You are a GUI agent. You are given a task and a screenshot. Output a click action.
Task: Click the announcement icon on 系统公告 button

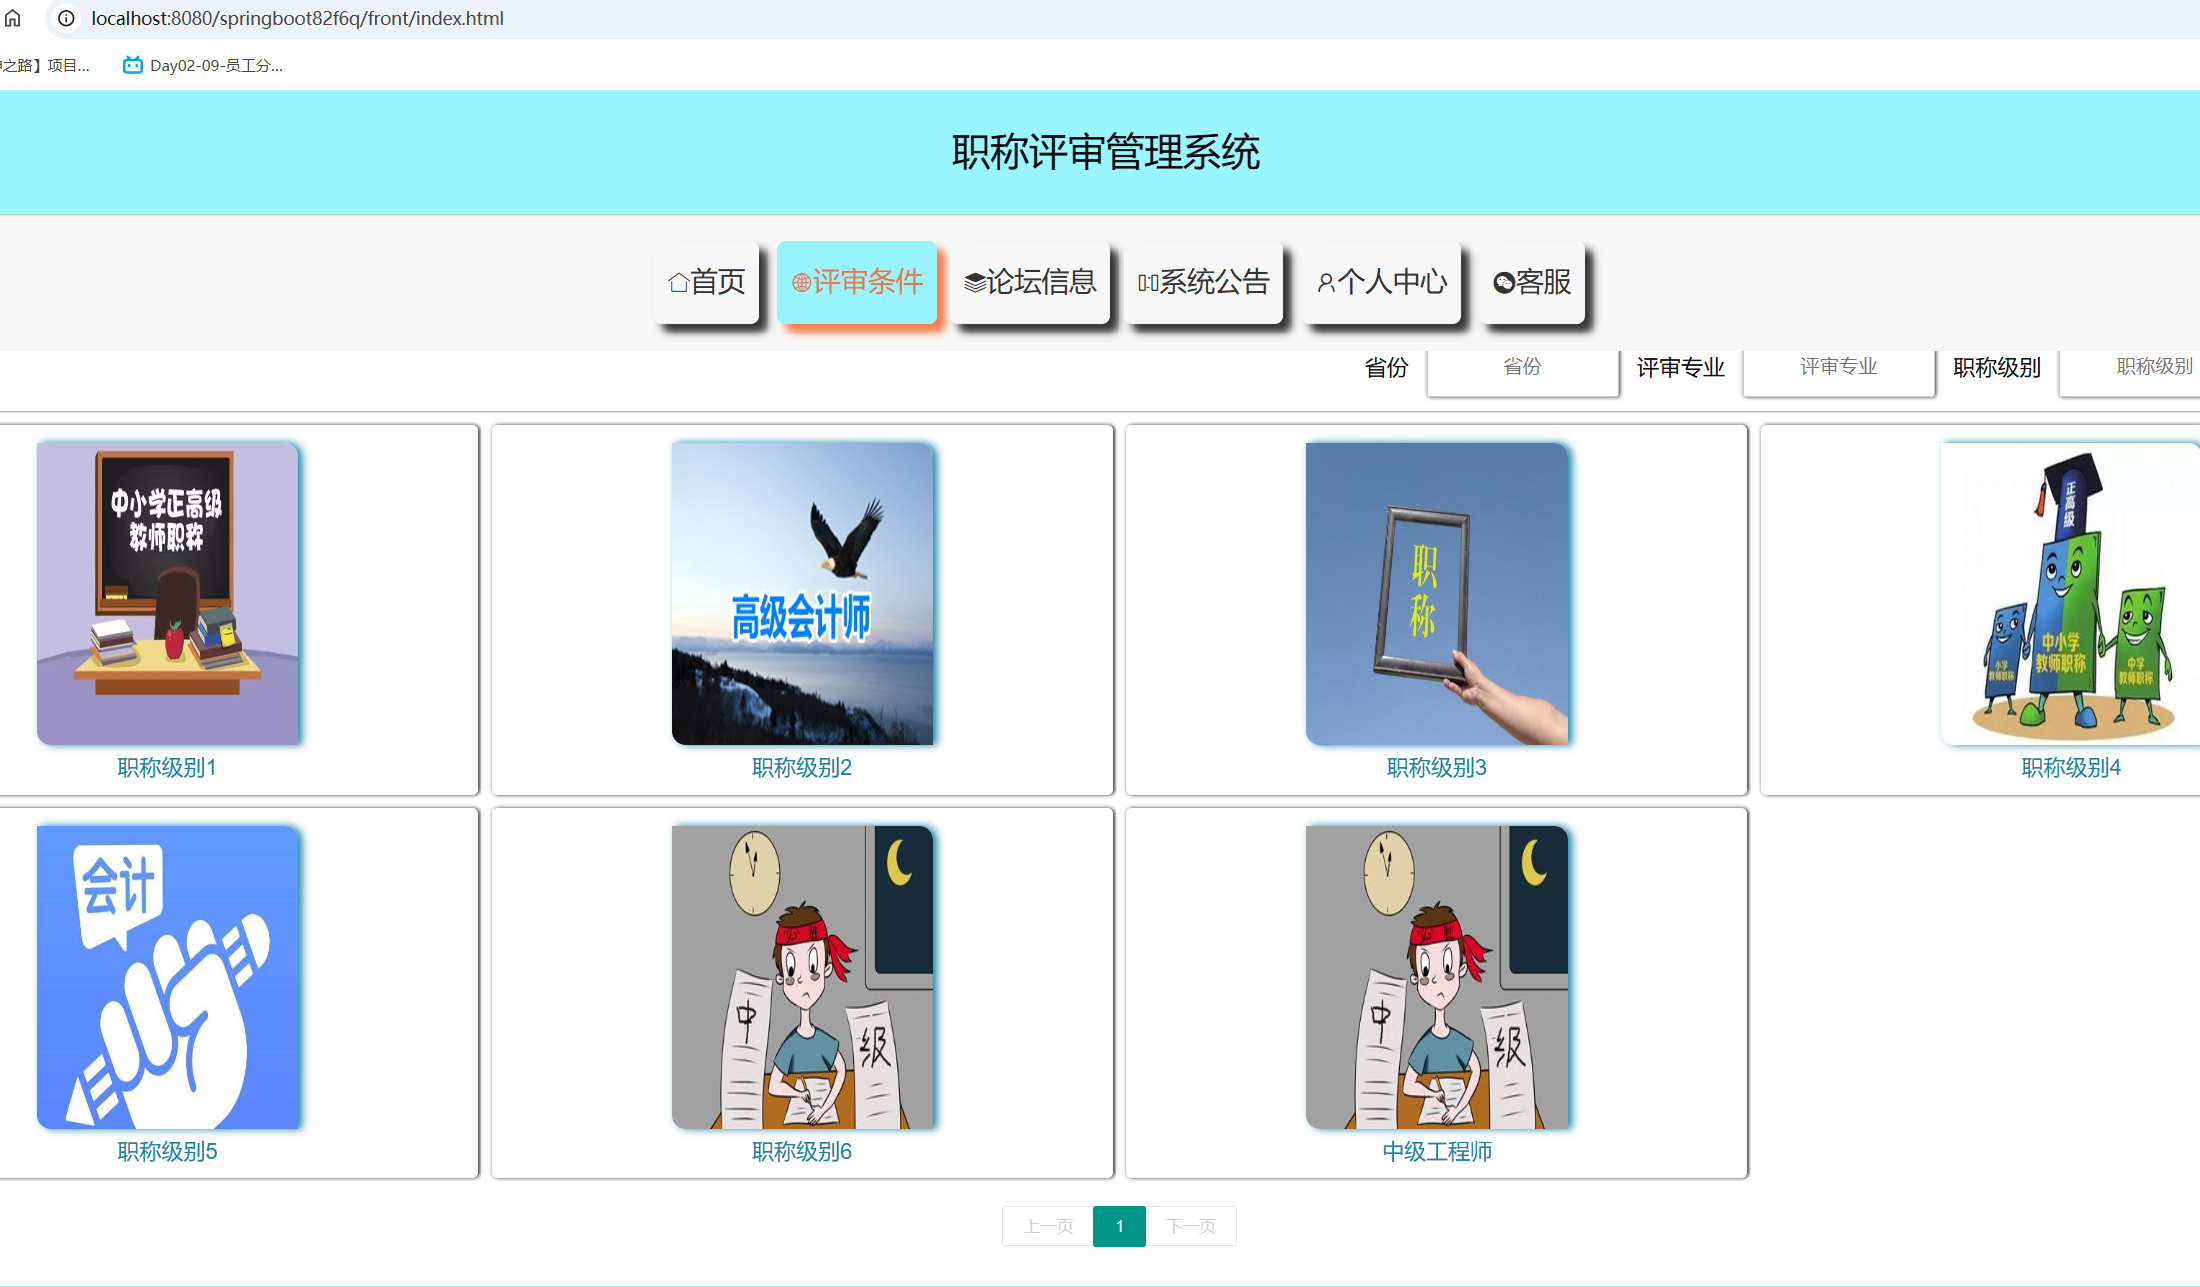(1147, 283)
